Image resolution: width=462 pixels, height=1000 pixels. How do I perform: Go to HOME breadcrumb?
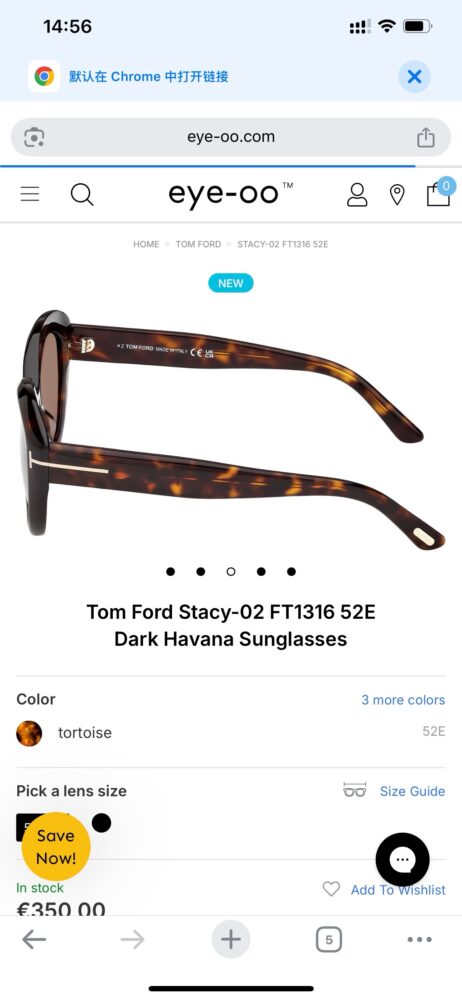[146, 244]
